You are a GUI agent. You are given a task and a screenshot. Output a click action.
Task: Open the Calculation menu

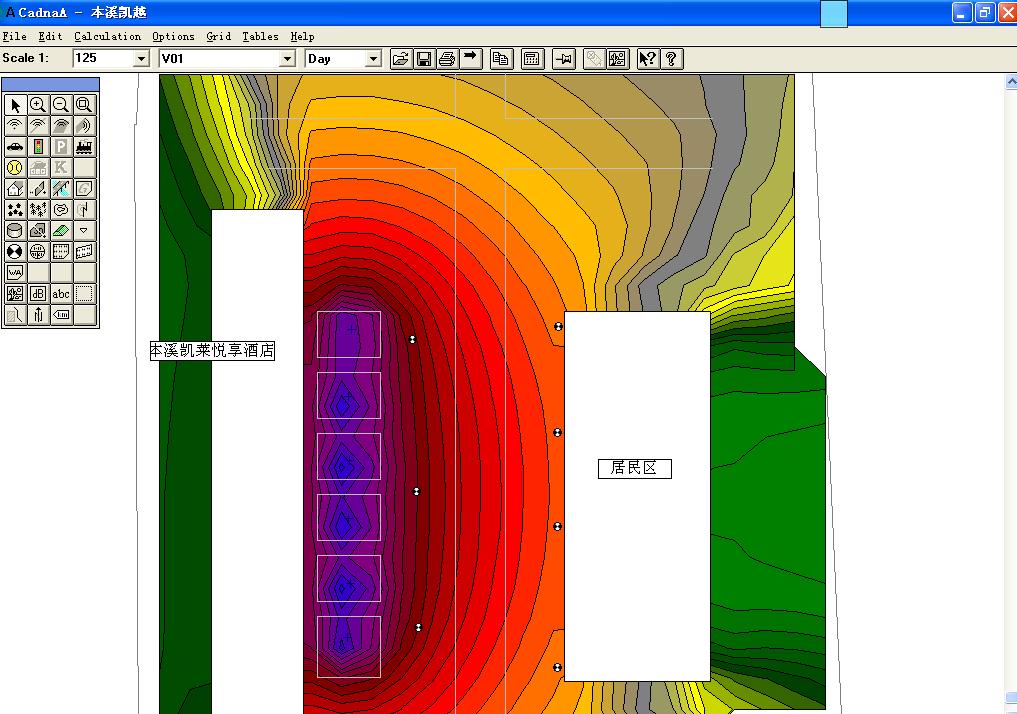click(108, 36)
